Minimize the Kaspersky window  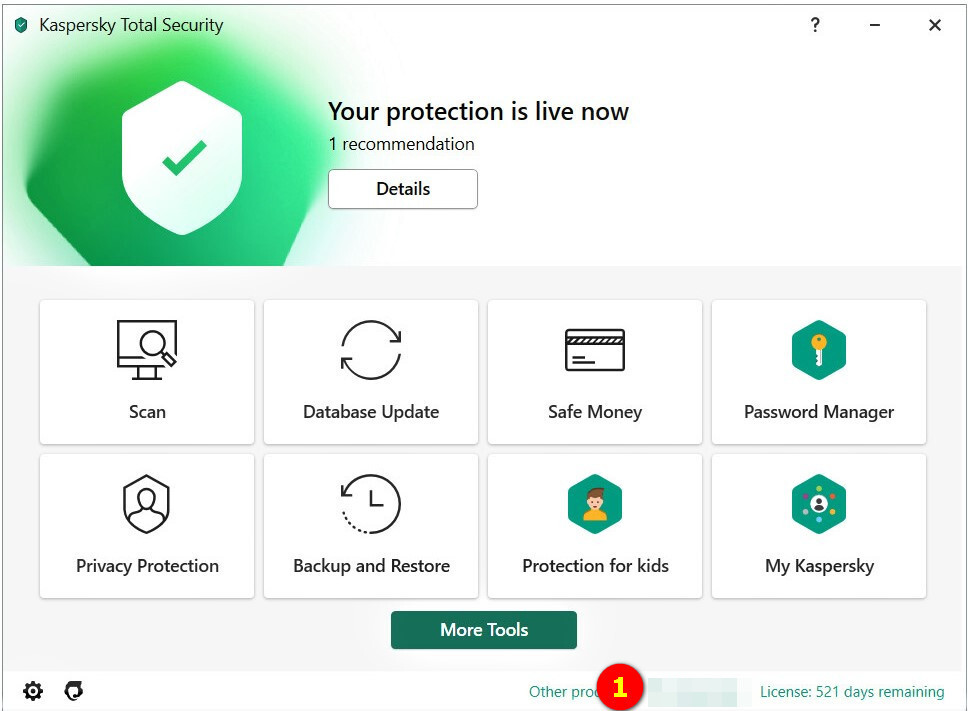[875, 25]
